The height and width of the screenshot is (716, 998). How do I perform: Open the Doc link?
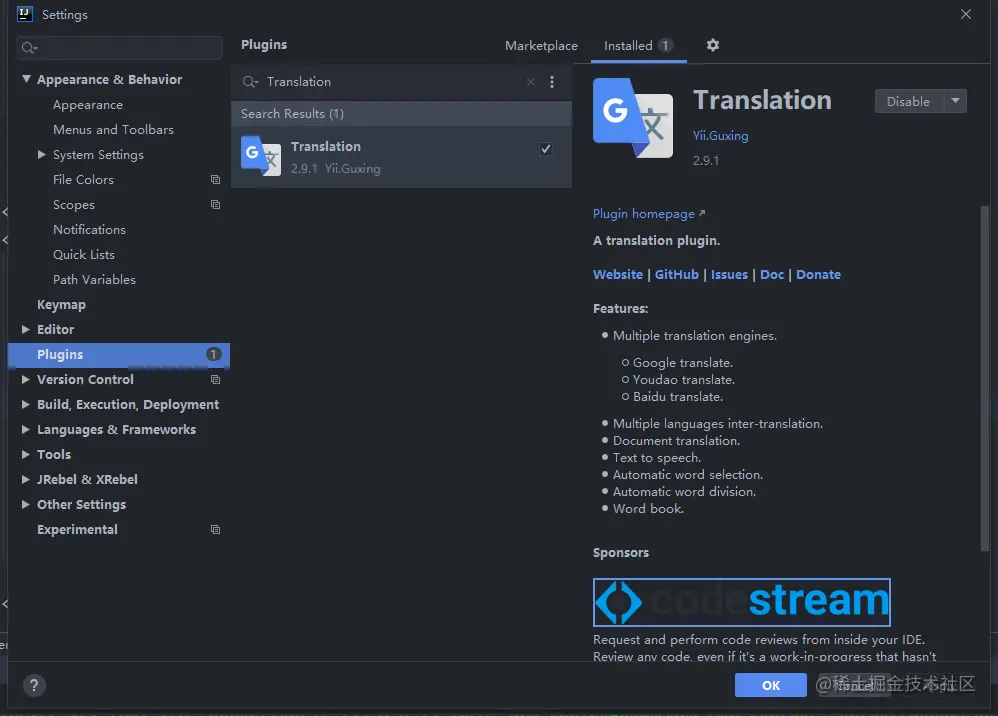772,274
